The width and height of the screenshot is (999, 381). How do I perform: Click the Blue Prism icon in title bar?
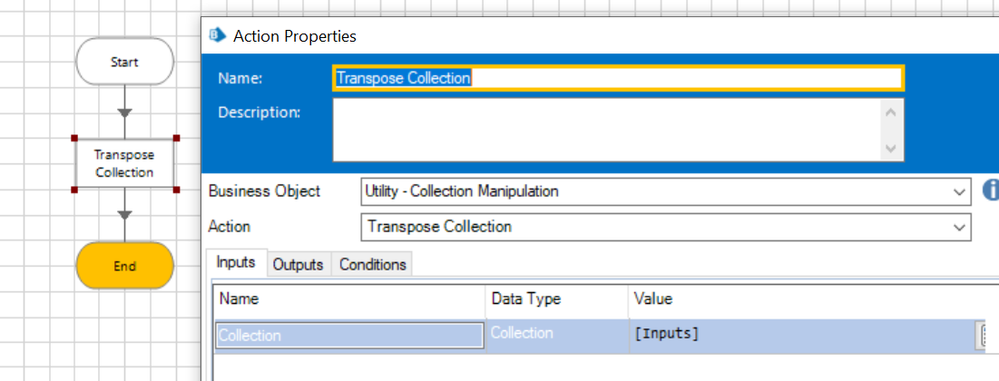[218, 36]
